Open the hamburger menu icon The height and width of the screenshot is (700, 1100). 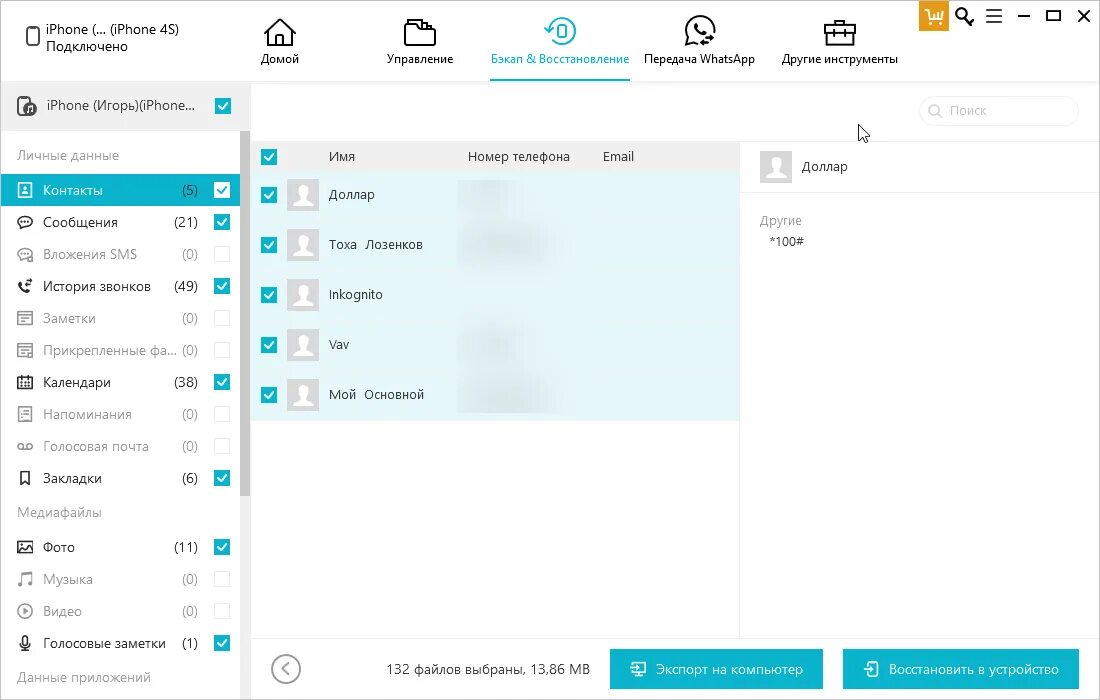coord(994,16)
